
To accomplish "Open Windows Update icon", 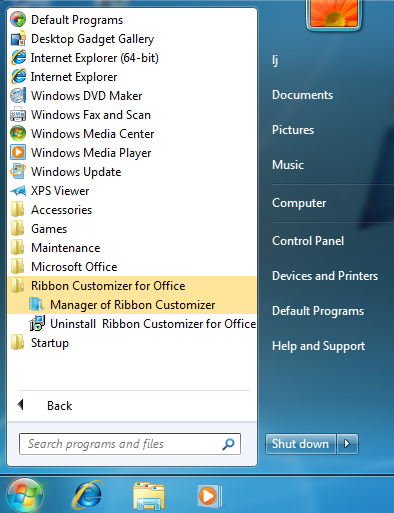I will tap(18, 172).
